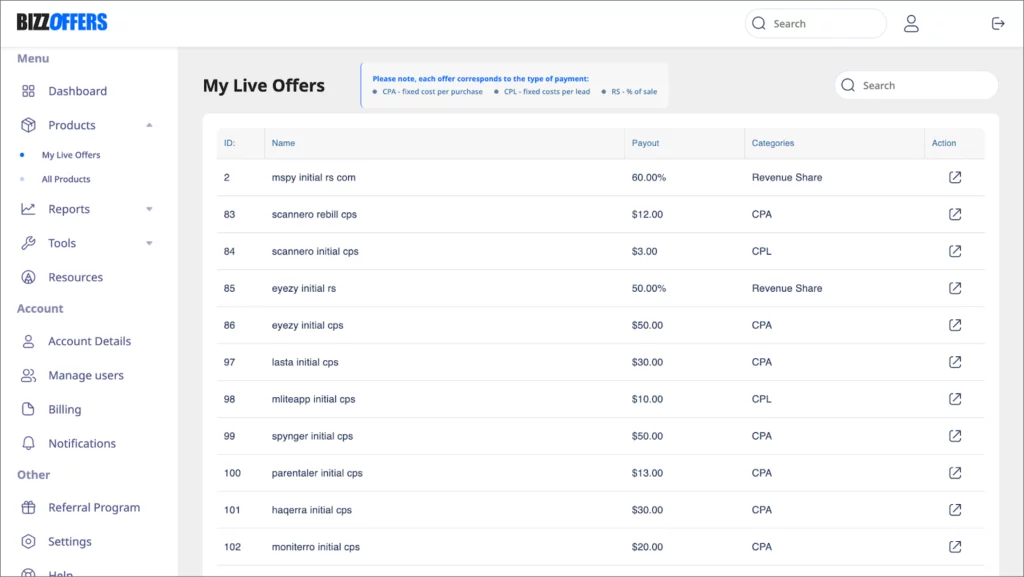This screenshot has height=577, width=1024.
Task: Collapse the Products menu arrow
Action: pyautogui.click(x=149, y=125)
